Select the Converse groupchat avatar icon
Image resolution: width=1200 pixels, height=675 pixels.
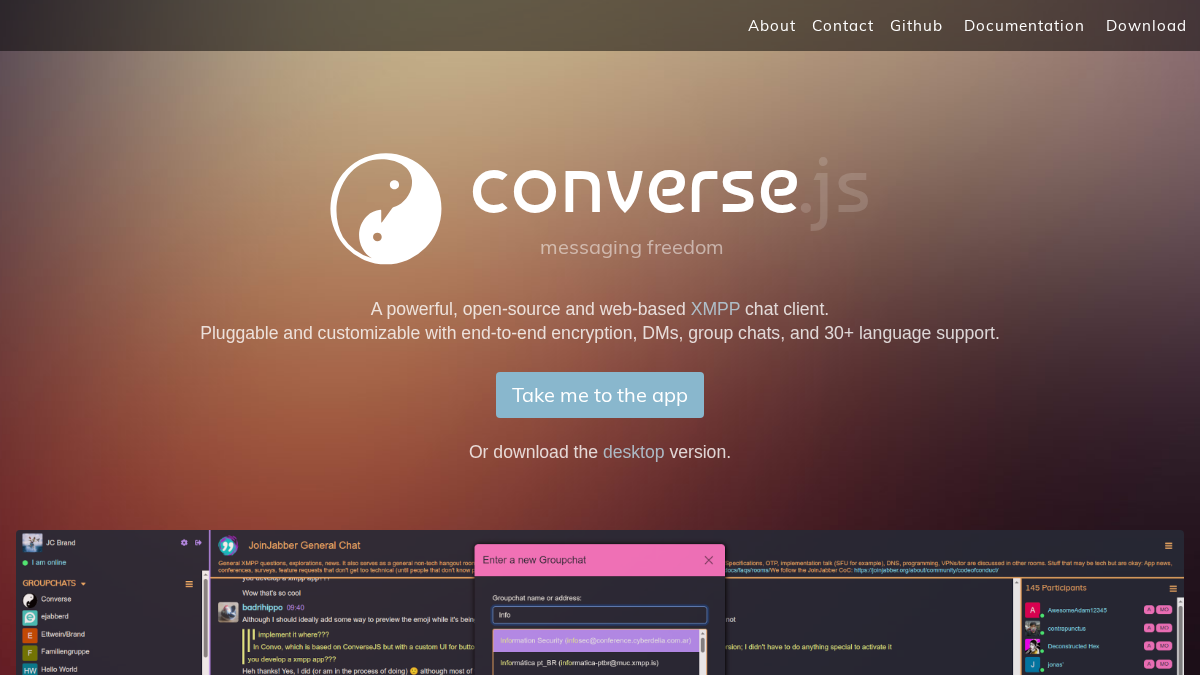[29, 600]
